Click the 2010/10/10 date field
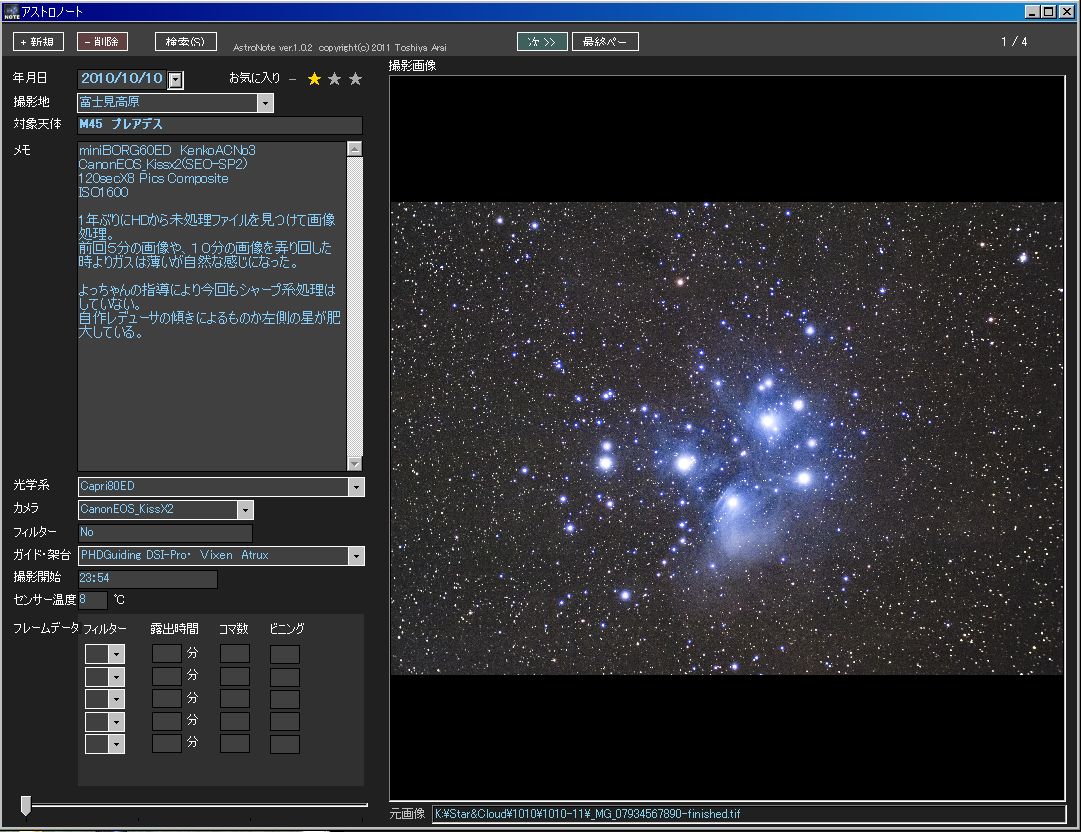The width and height of the screenshot is (1081, 832). click(122, 79)
